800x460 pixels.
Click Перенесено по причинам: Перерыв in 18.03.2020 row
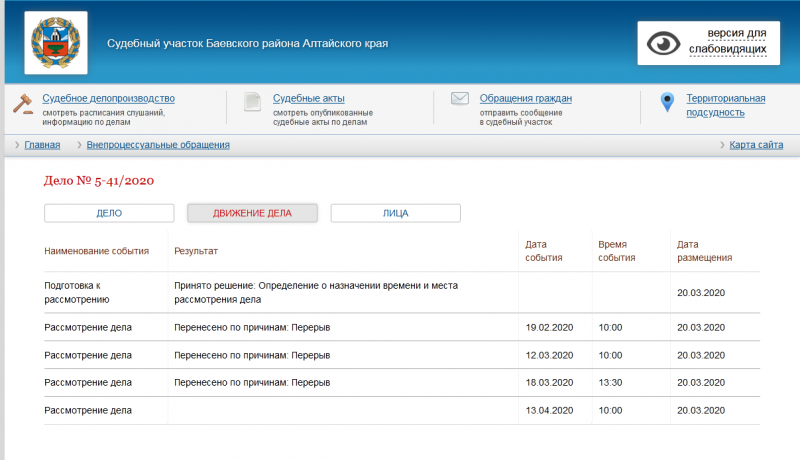click(x=252, y=382)
